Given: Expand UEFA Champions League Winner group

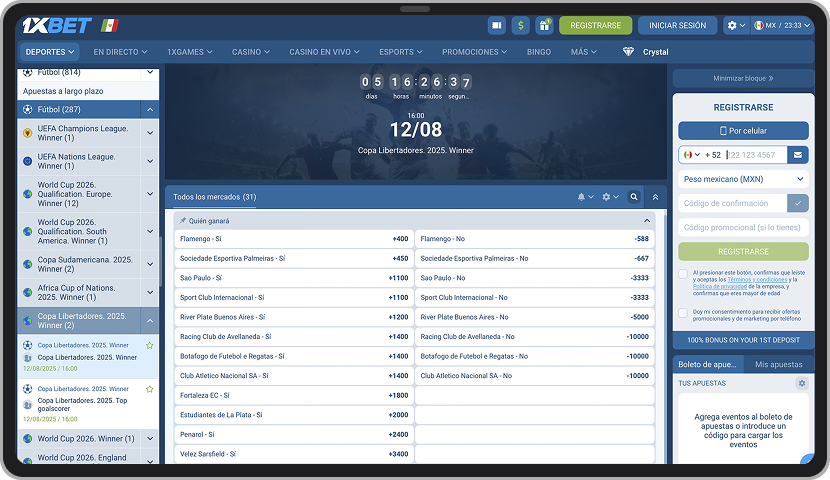Looking at the screenshot, I should [x=150, y=133].
